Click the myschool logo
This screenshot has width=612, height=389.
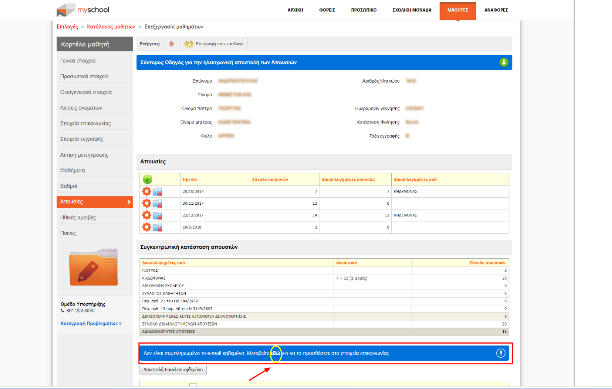click(x=83, y=10)
